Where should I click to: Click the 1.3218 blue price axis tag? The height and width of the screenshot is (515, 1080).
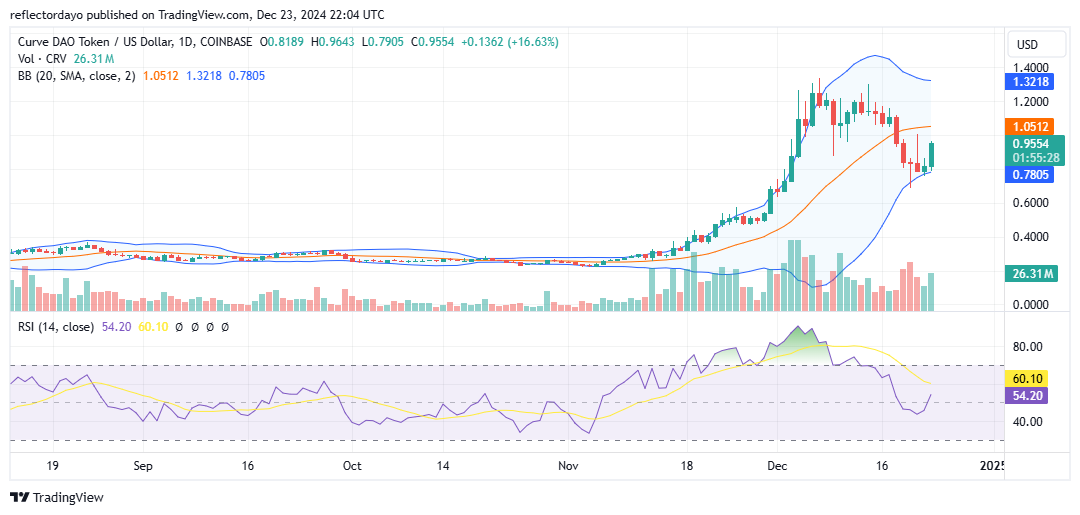tap(1031, 83)
